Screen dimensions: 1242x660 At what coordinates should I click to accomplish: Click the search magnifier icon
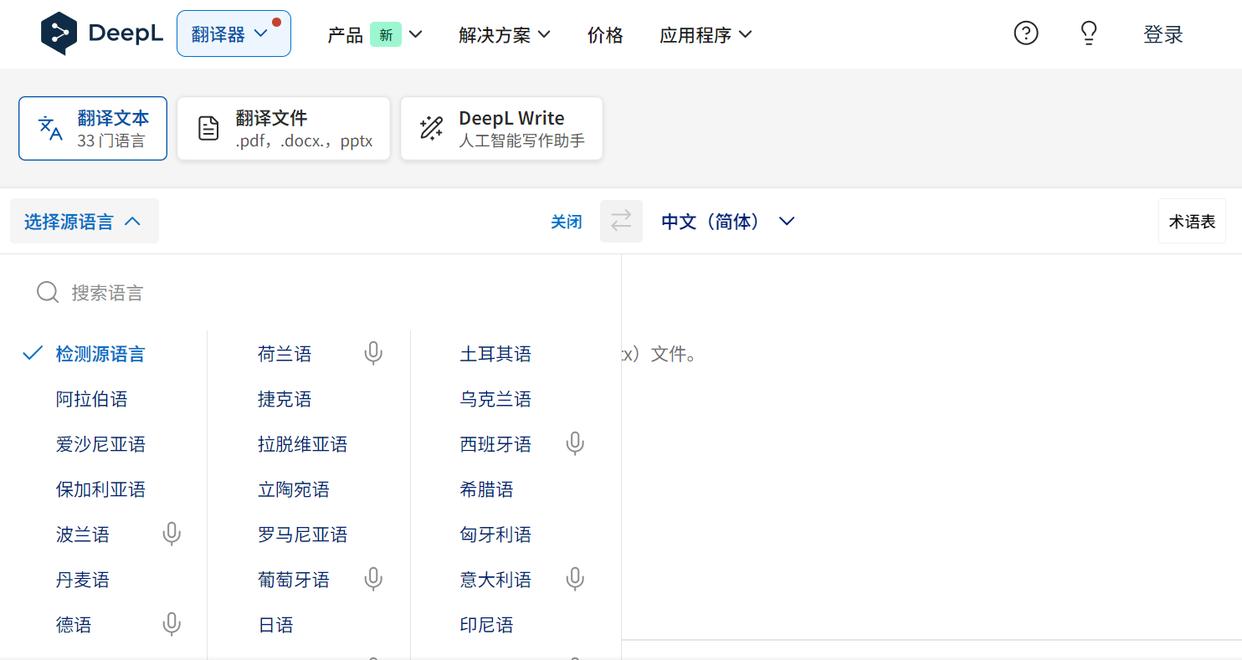point(47,292)
